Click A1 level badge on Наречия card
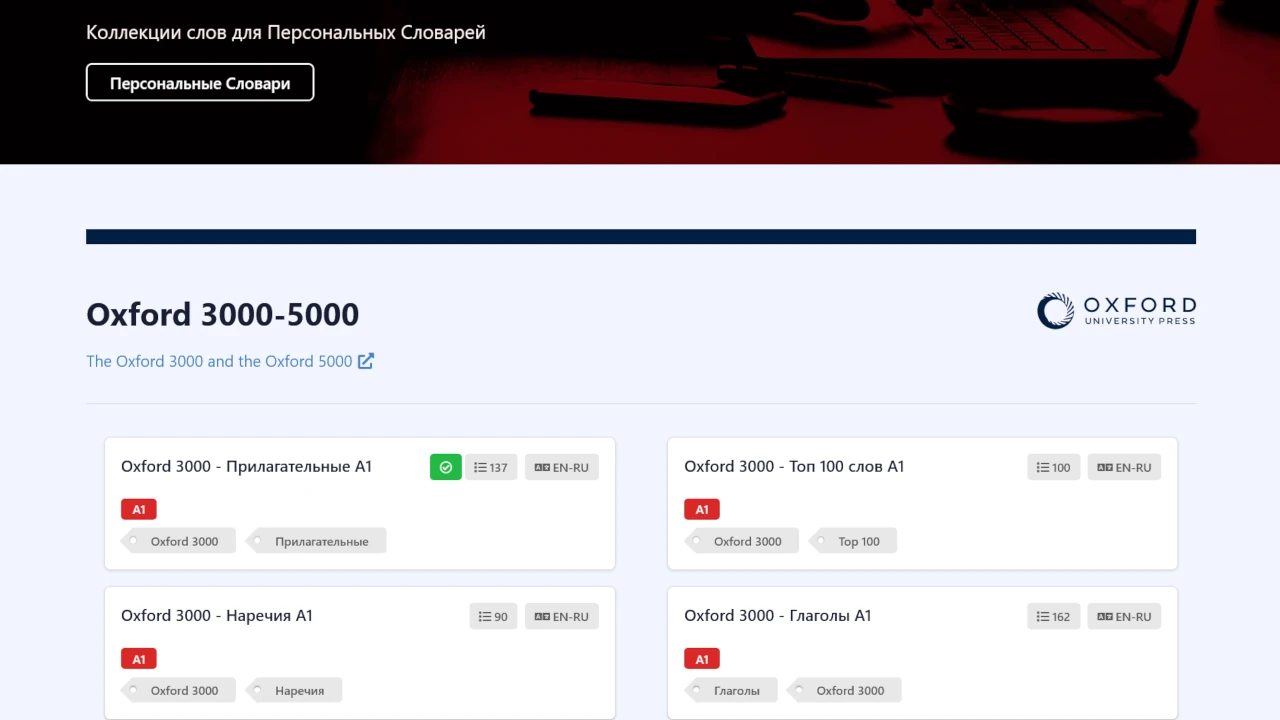Image resolution: width=1280 pixels, height=720 pixels. (139, 659)
